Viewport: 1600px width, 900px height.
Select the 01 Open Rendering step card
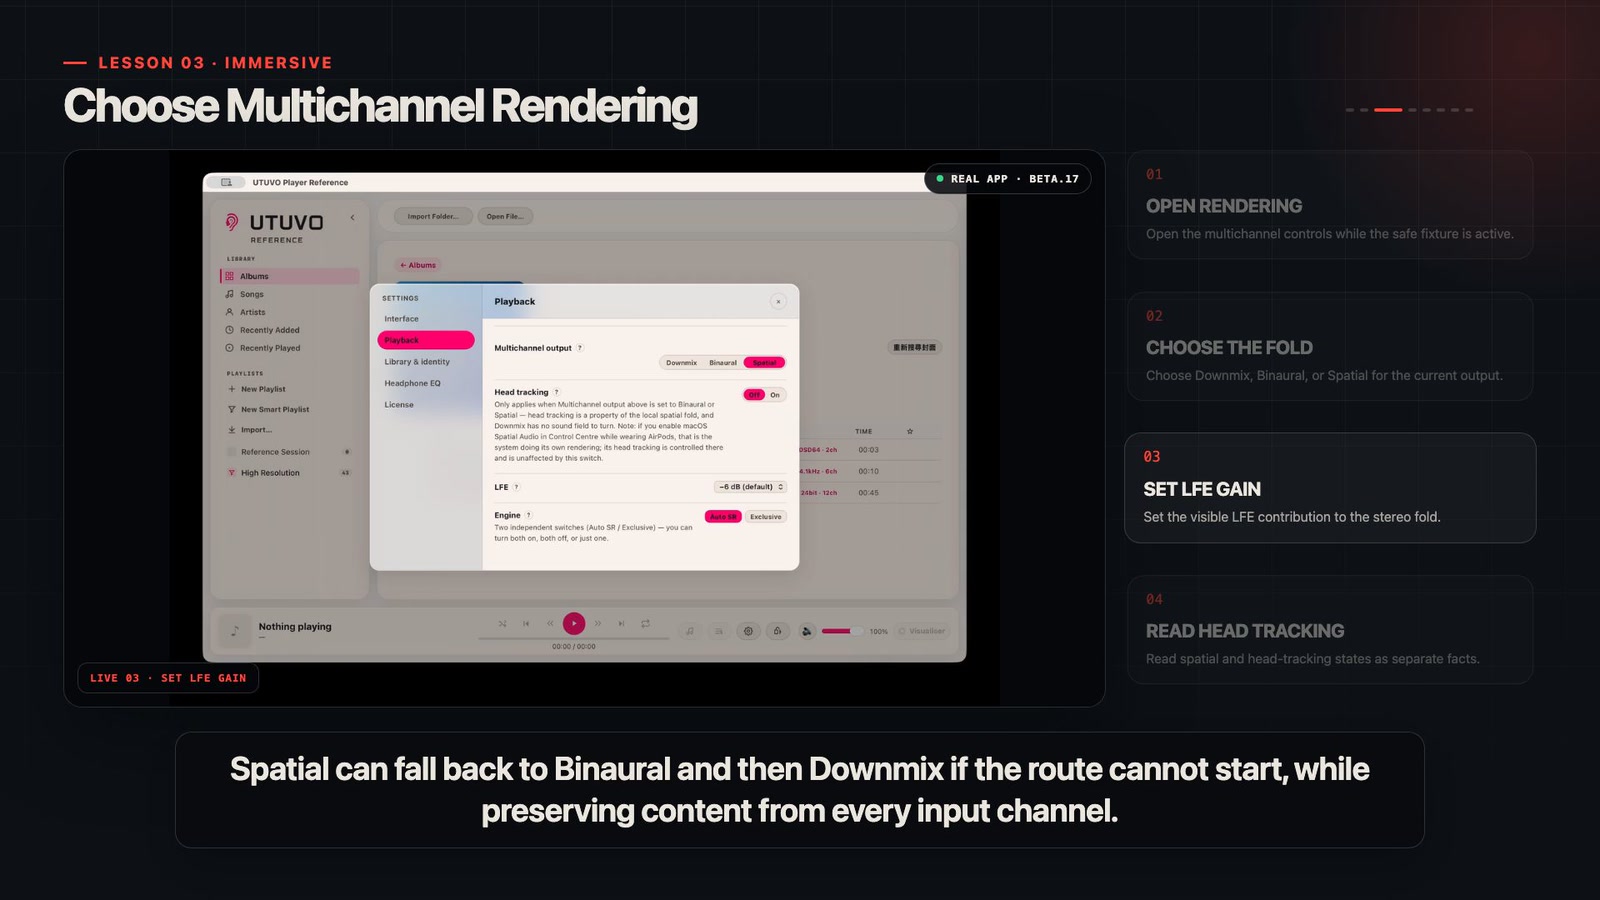coord(1330,205)
